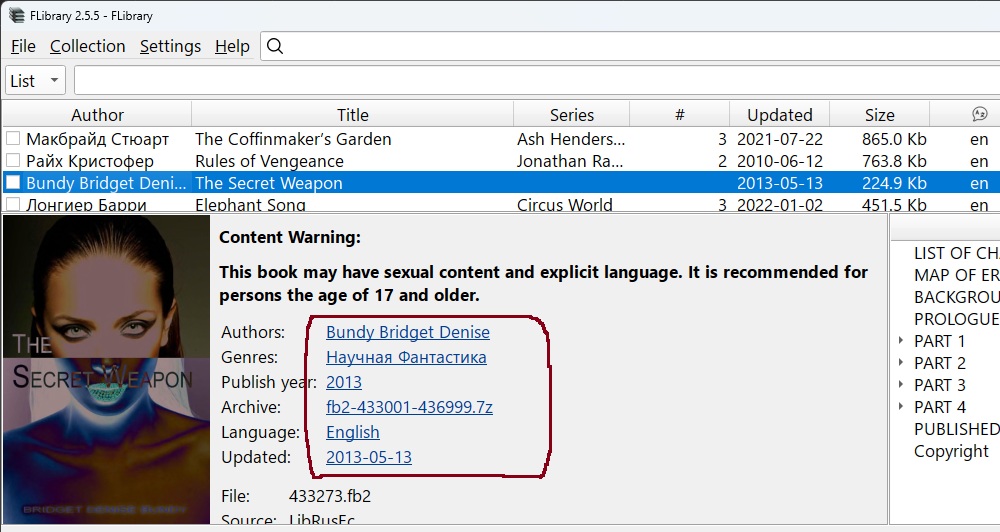Check the box for The Coffinmaker's Garden
Viewport: 1000px width, 532px height.
tap(13, 138)
